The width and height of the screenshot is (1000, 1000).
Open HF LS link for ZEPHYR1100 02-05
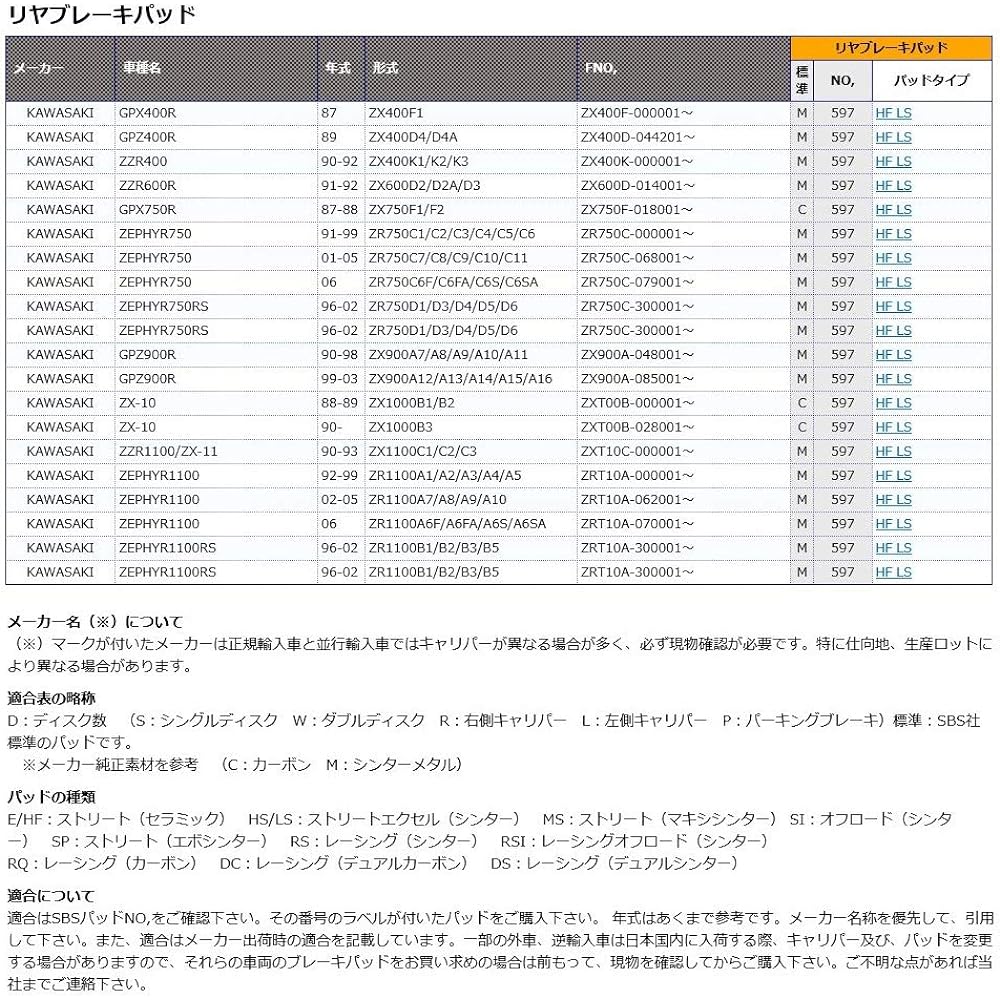[893, 500]
